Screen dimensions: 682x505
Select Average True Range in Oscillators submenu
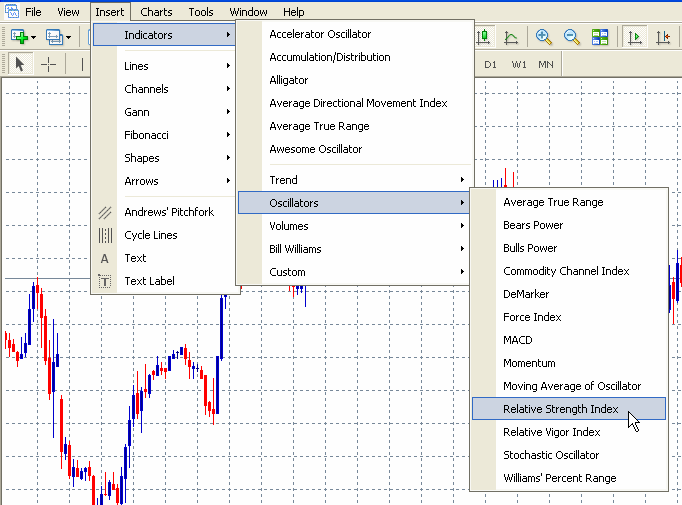(x=569, y=202)
